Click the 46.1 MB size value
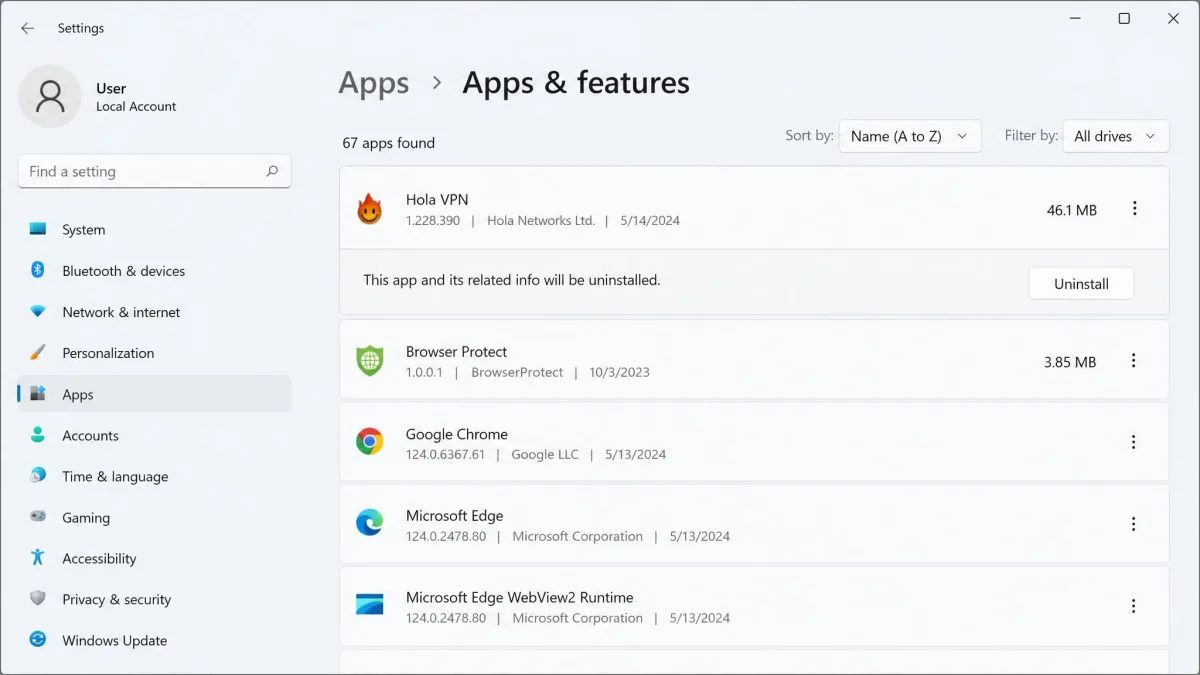The width and height of the screenshot is (1200, 675). (1072, 209)
